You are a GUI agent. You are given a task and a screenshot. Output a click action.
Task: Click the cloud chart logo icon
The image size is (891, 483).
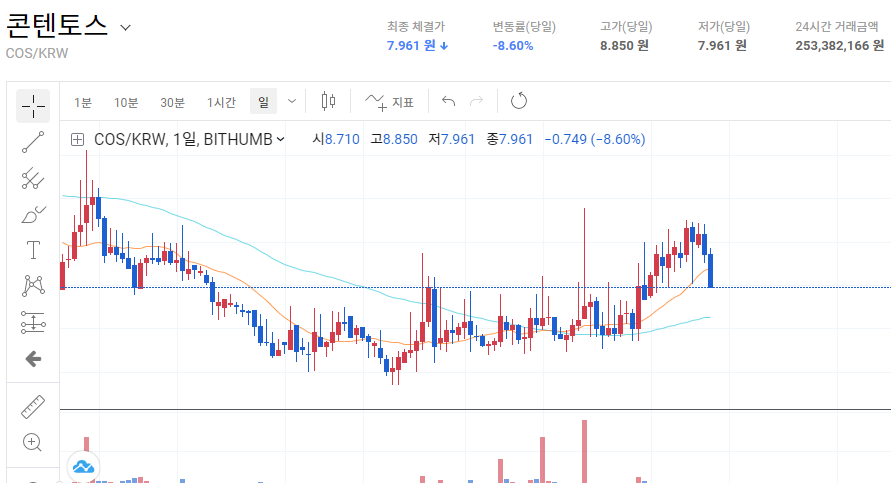coord(84,467)
